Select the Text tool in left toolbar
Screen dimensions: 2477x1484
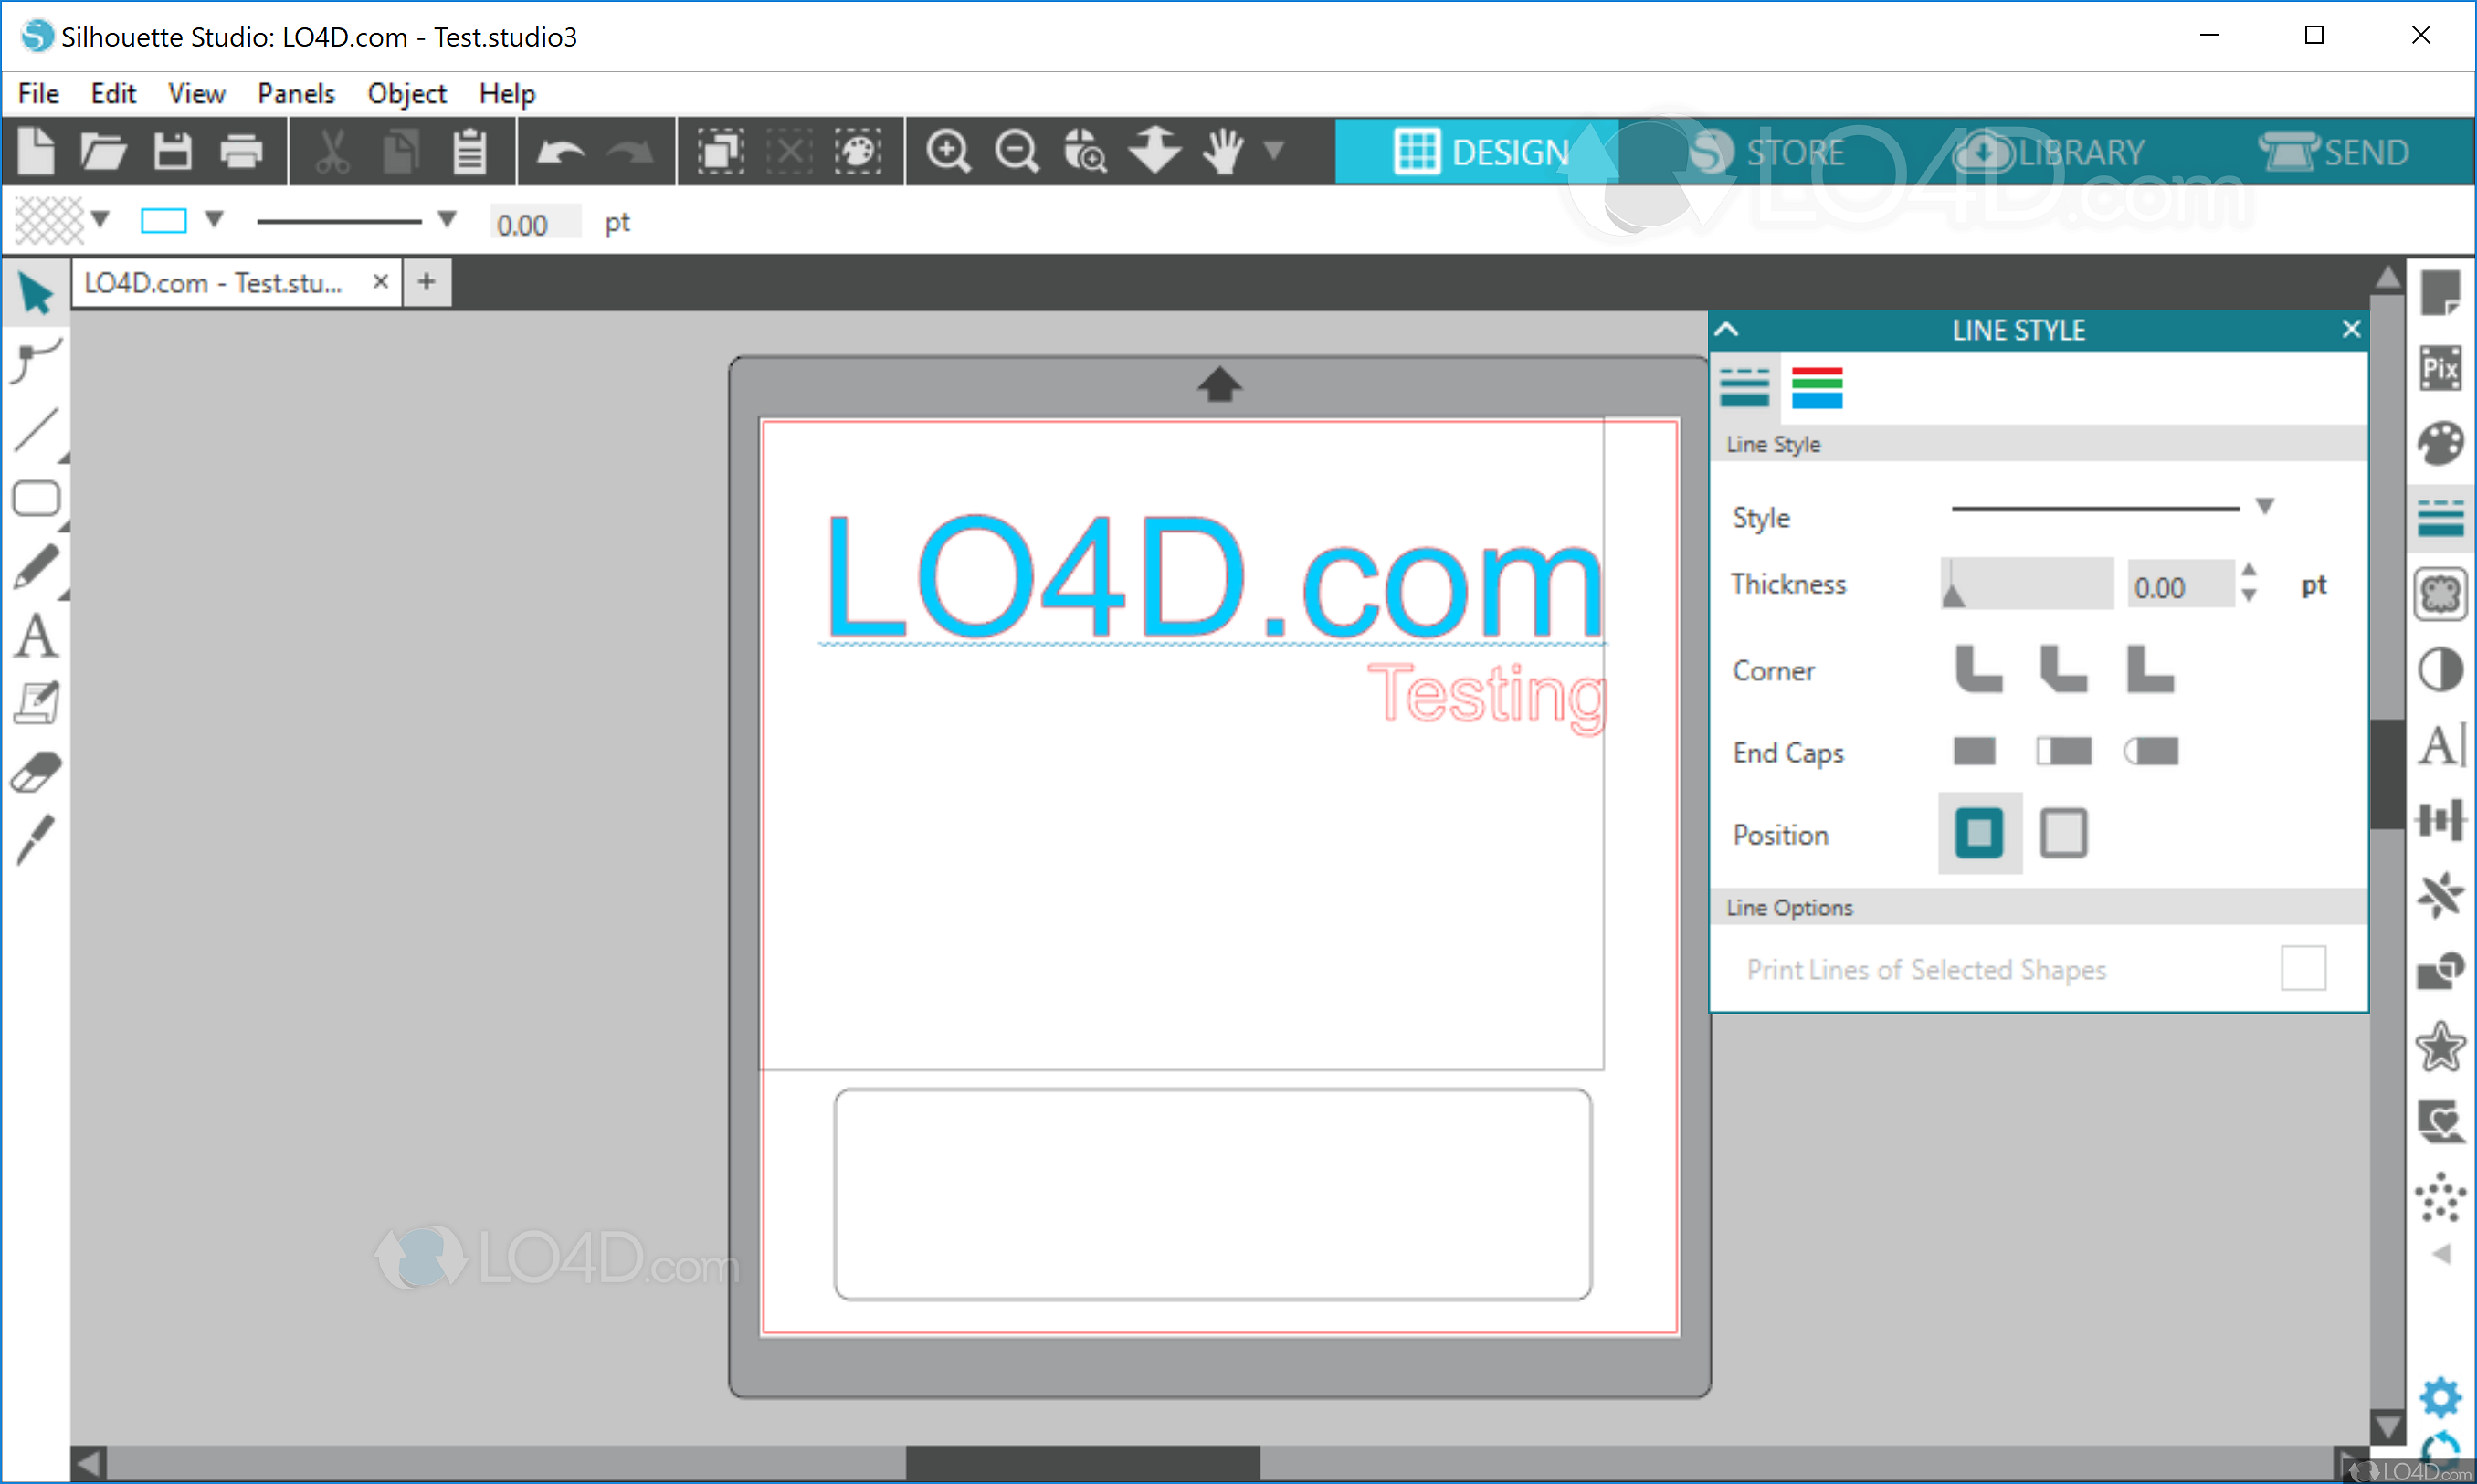[x=36, y=636]
